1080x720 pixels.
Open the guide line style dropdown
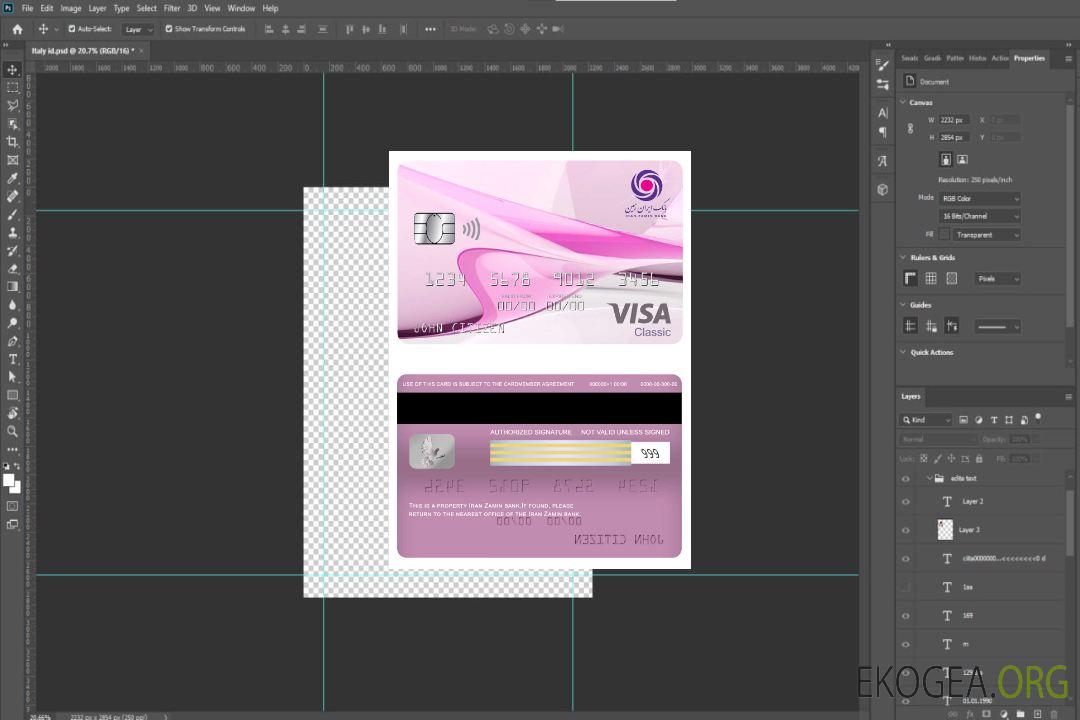tap(998, 327)
